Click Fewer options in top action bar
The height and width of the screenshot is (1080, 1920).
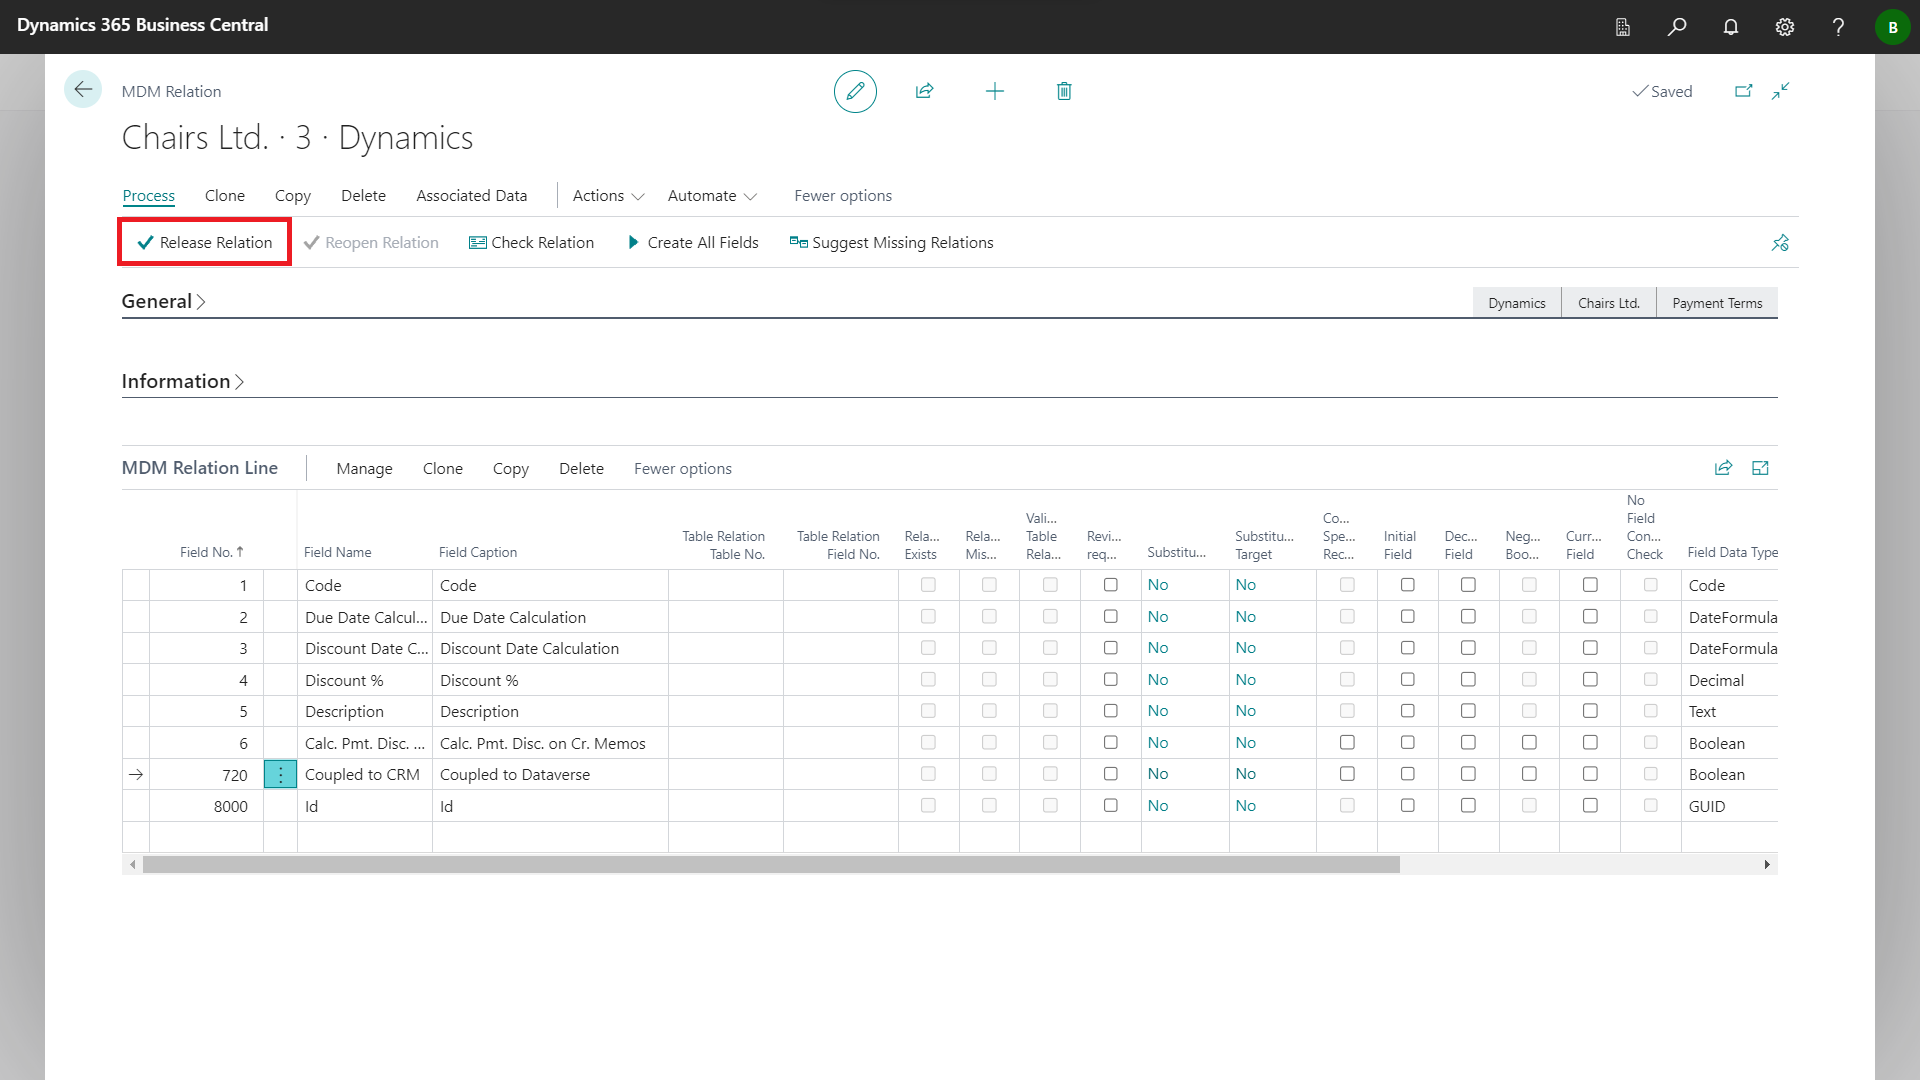[843, 196]
